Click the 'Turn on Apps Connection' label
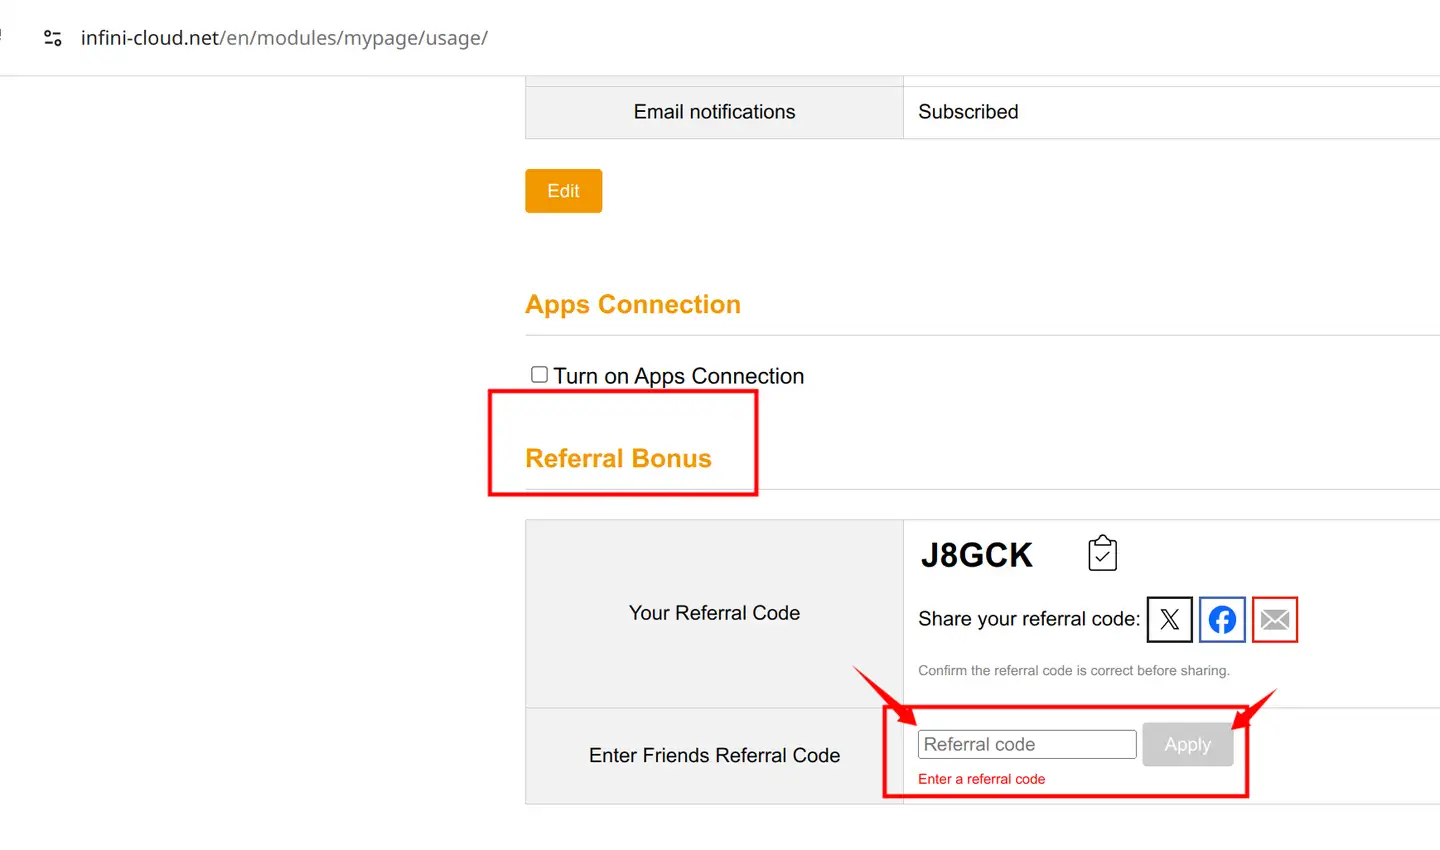Screen dimensions: 1440x850 click(x=678, y=376)
